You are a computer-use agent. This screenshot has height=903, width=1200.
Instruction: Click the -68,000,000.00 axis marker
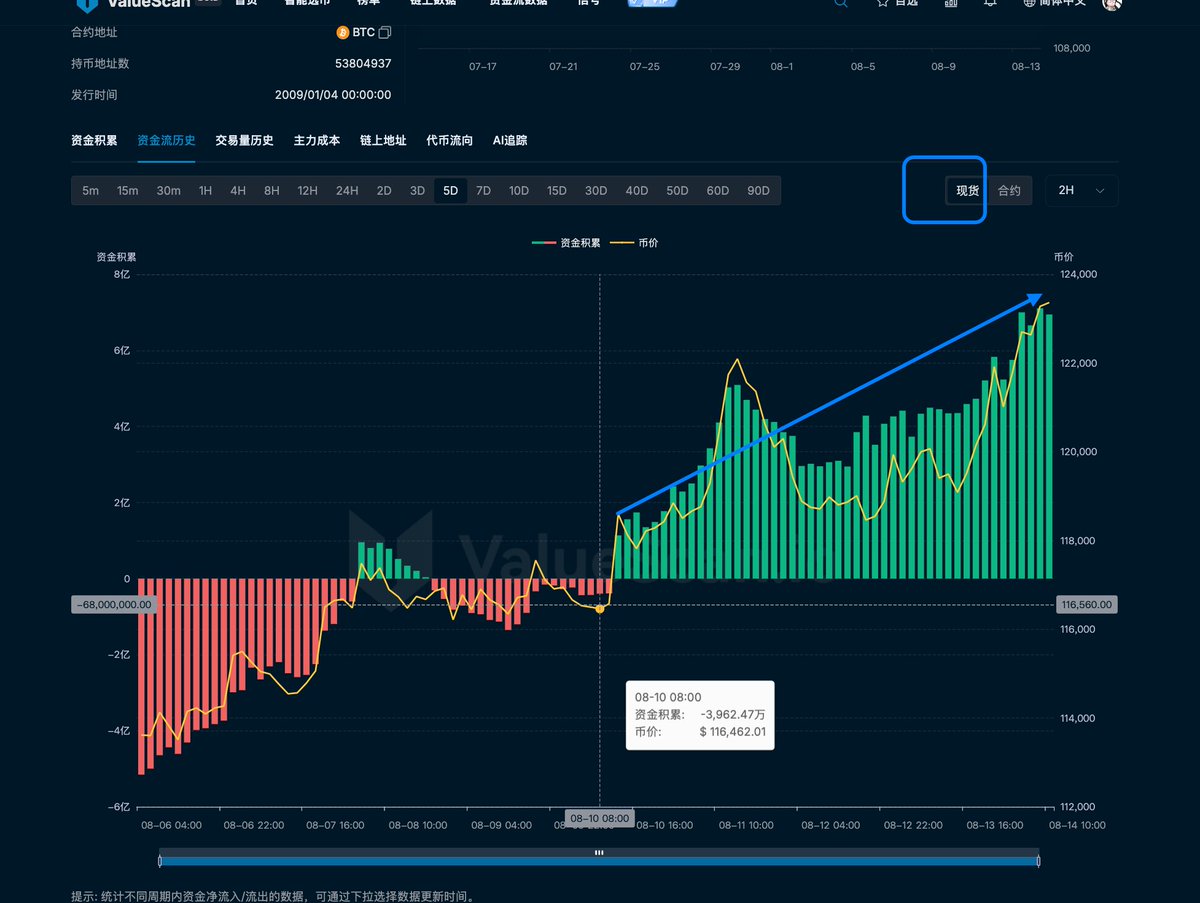(114, 605)
